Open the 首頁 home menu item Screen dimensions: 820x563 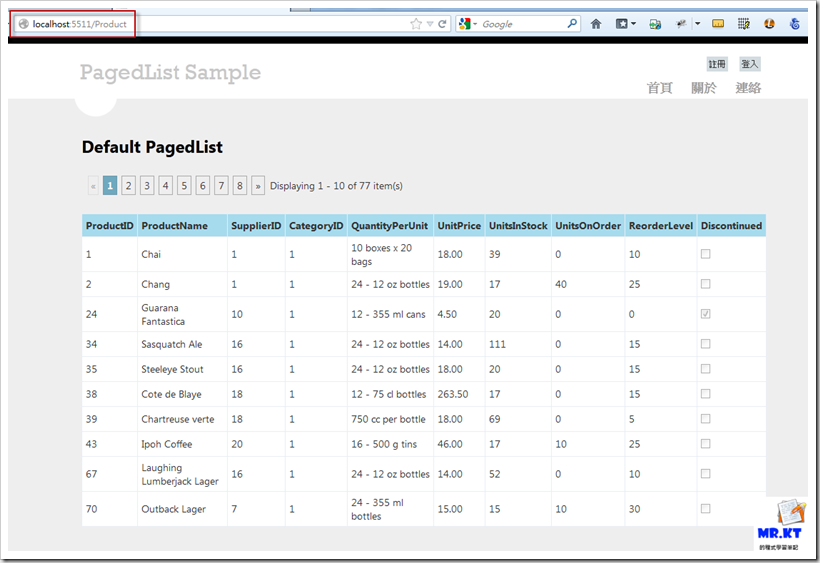(659, 88)
